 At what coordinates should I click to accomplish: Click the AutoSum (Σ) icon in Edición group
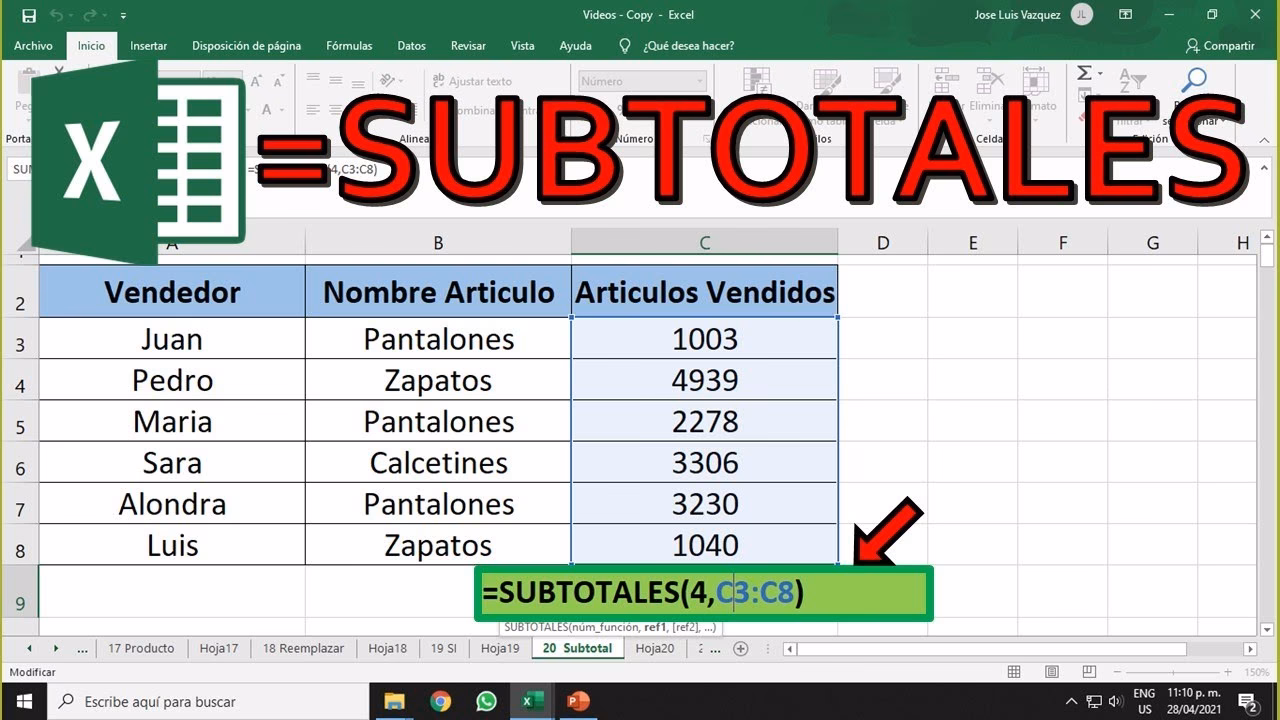(x=1084, y=72)
